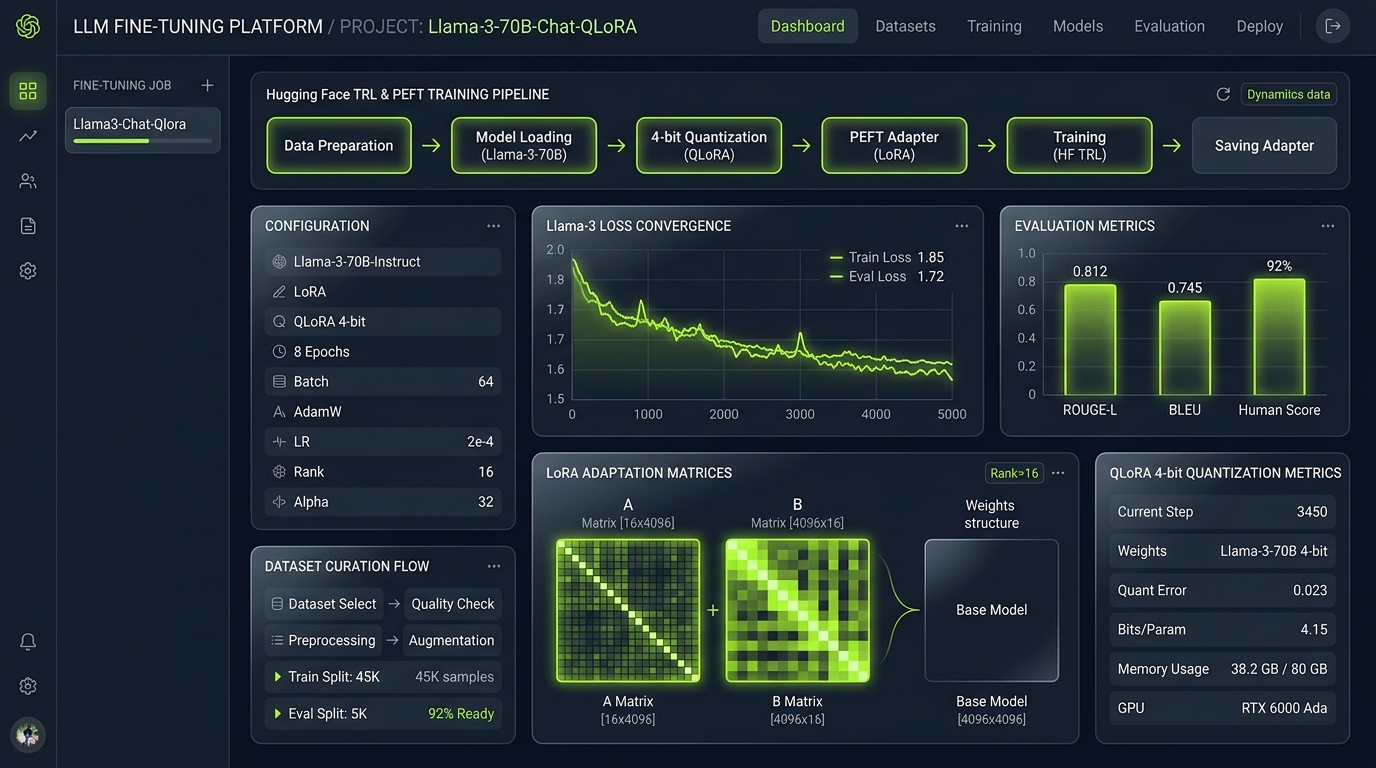Click the Memory Usage 38.2 GB / 80 GB value
The width and height of the screenshot is (1376, 768).
(1279, 669)
